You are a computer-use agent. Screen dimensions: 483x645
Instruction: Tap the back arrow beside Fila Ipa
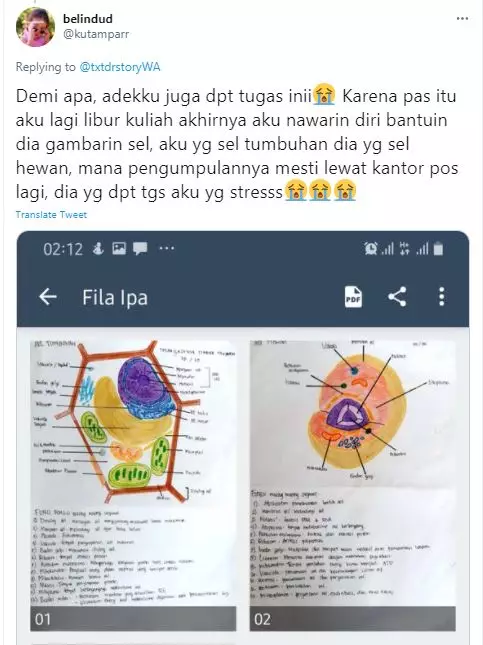coord(48,297)
